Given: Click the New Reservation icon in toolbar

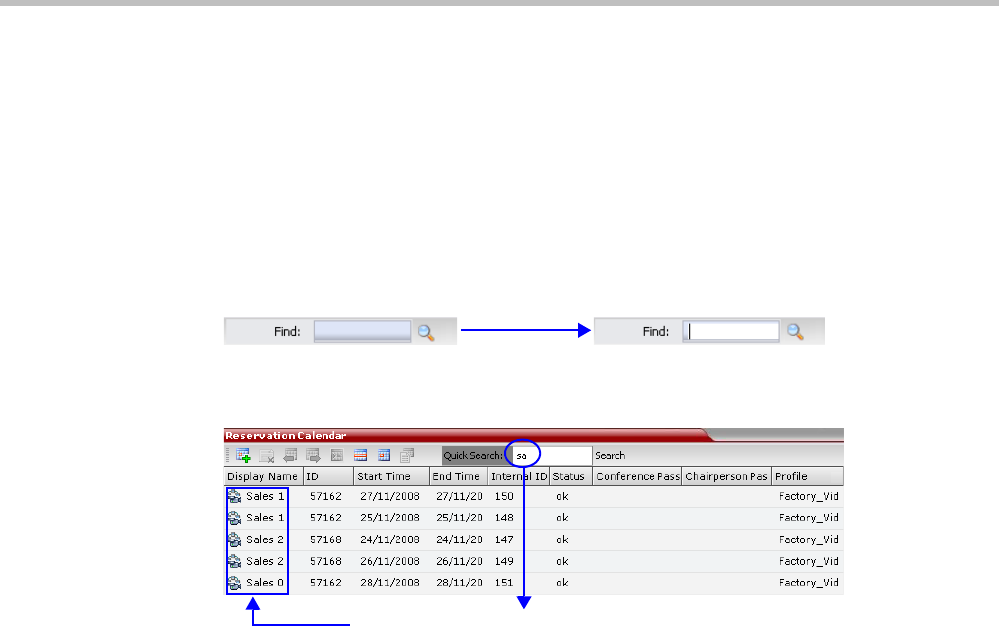Looking at the screenshot, I should click(243, 455).
